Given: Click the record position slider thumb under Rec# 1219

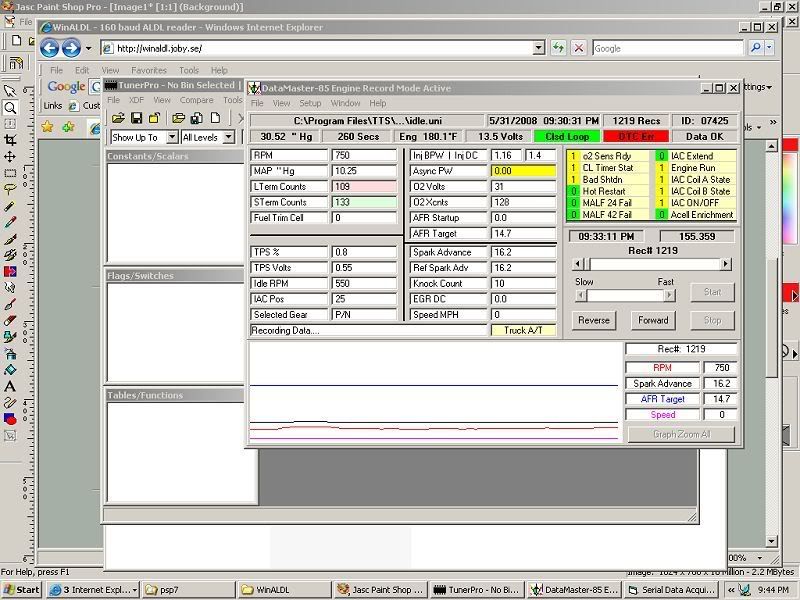Looking at the screenshot, I should [x=587, y=264].
